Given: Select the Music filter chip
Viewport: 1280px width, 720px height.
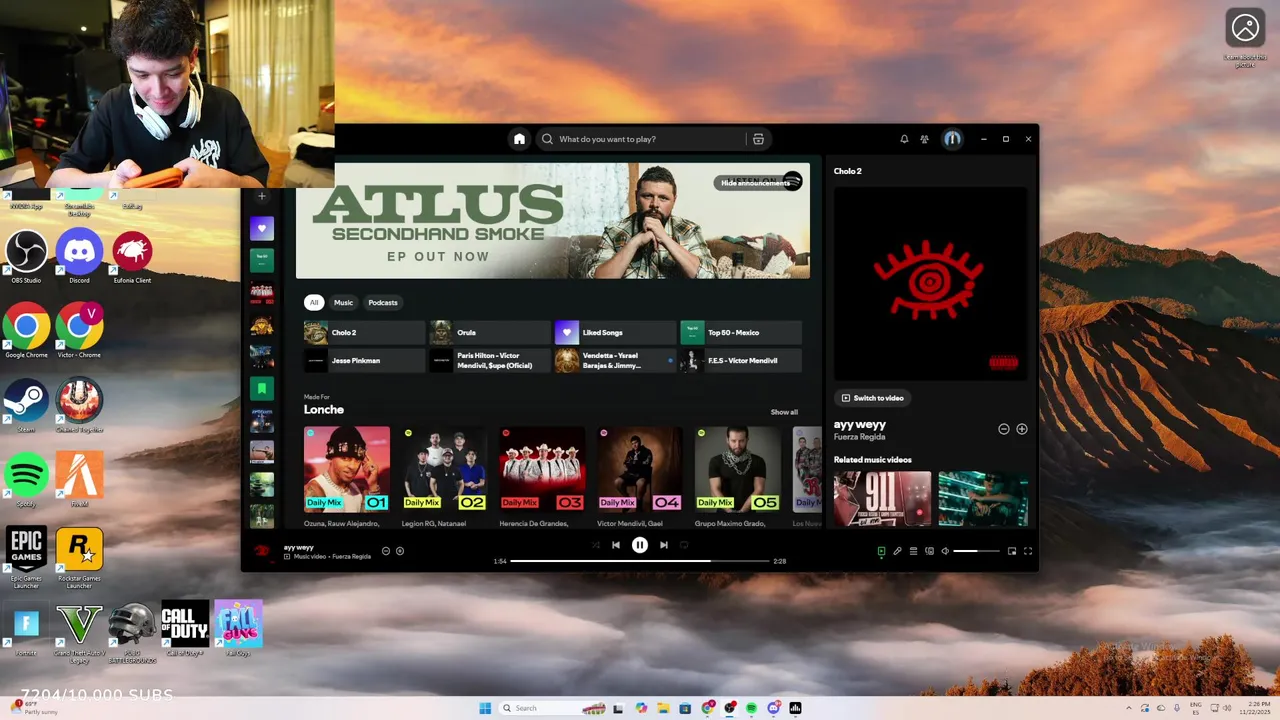Looking at the screenshot, I should (x=343, y=302).
